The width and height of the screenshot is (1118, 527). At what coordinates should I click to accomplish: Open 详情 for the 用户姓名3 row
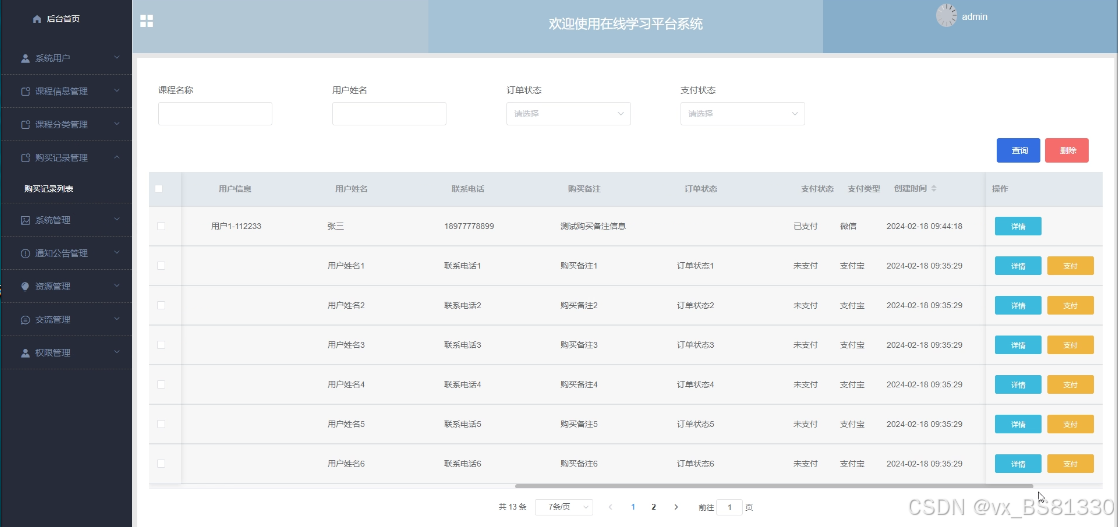coord(1018,344)
